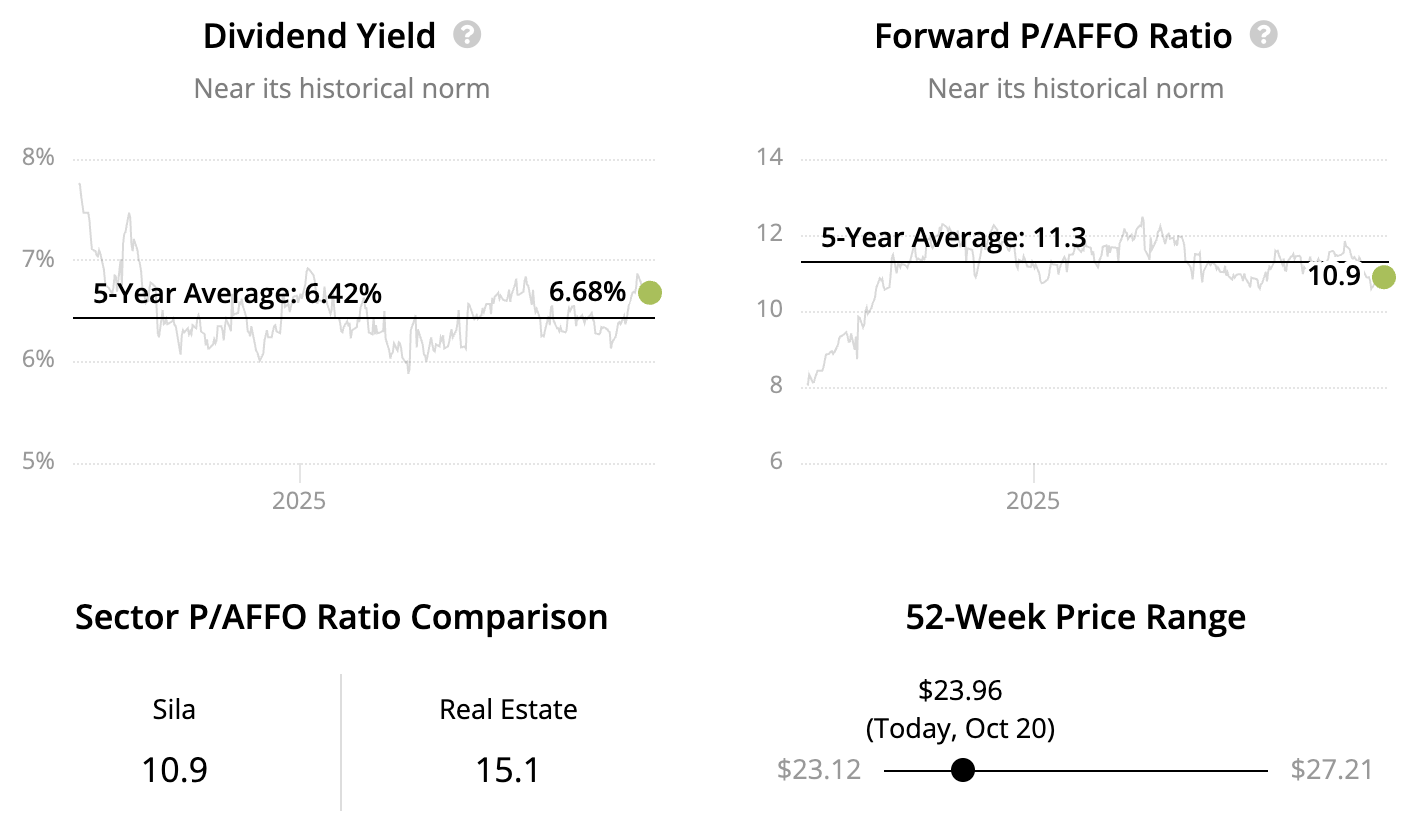1424x826 pixels.
Task: Click 'Near its historical norm' under Dividend Yield
Action: click(x=341, y=88)
